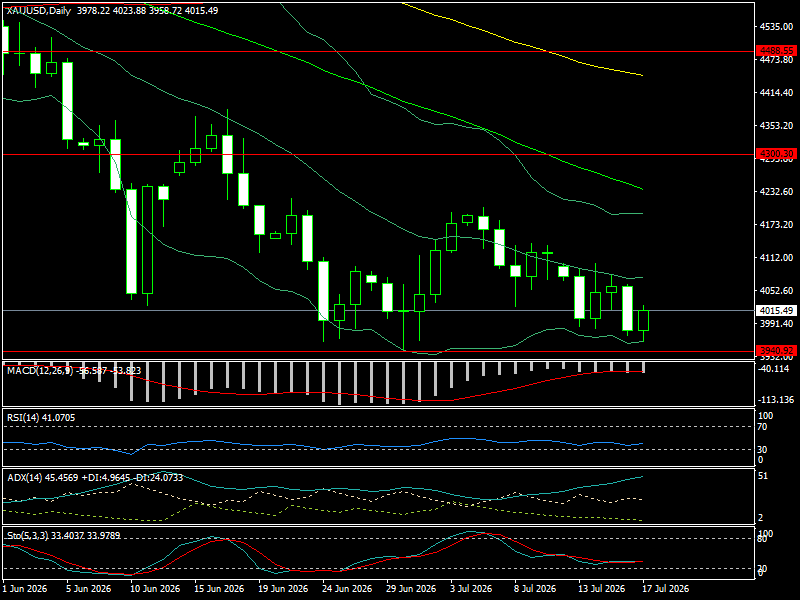Image resolution: width=800 pixels, height=600 pixels.
Task: Click the current price tag 4015.49
Action: (x=776, y=311)
